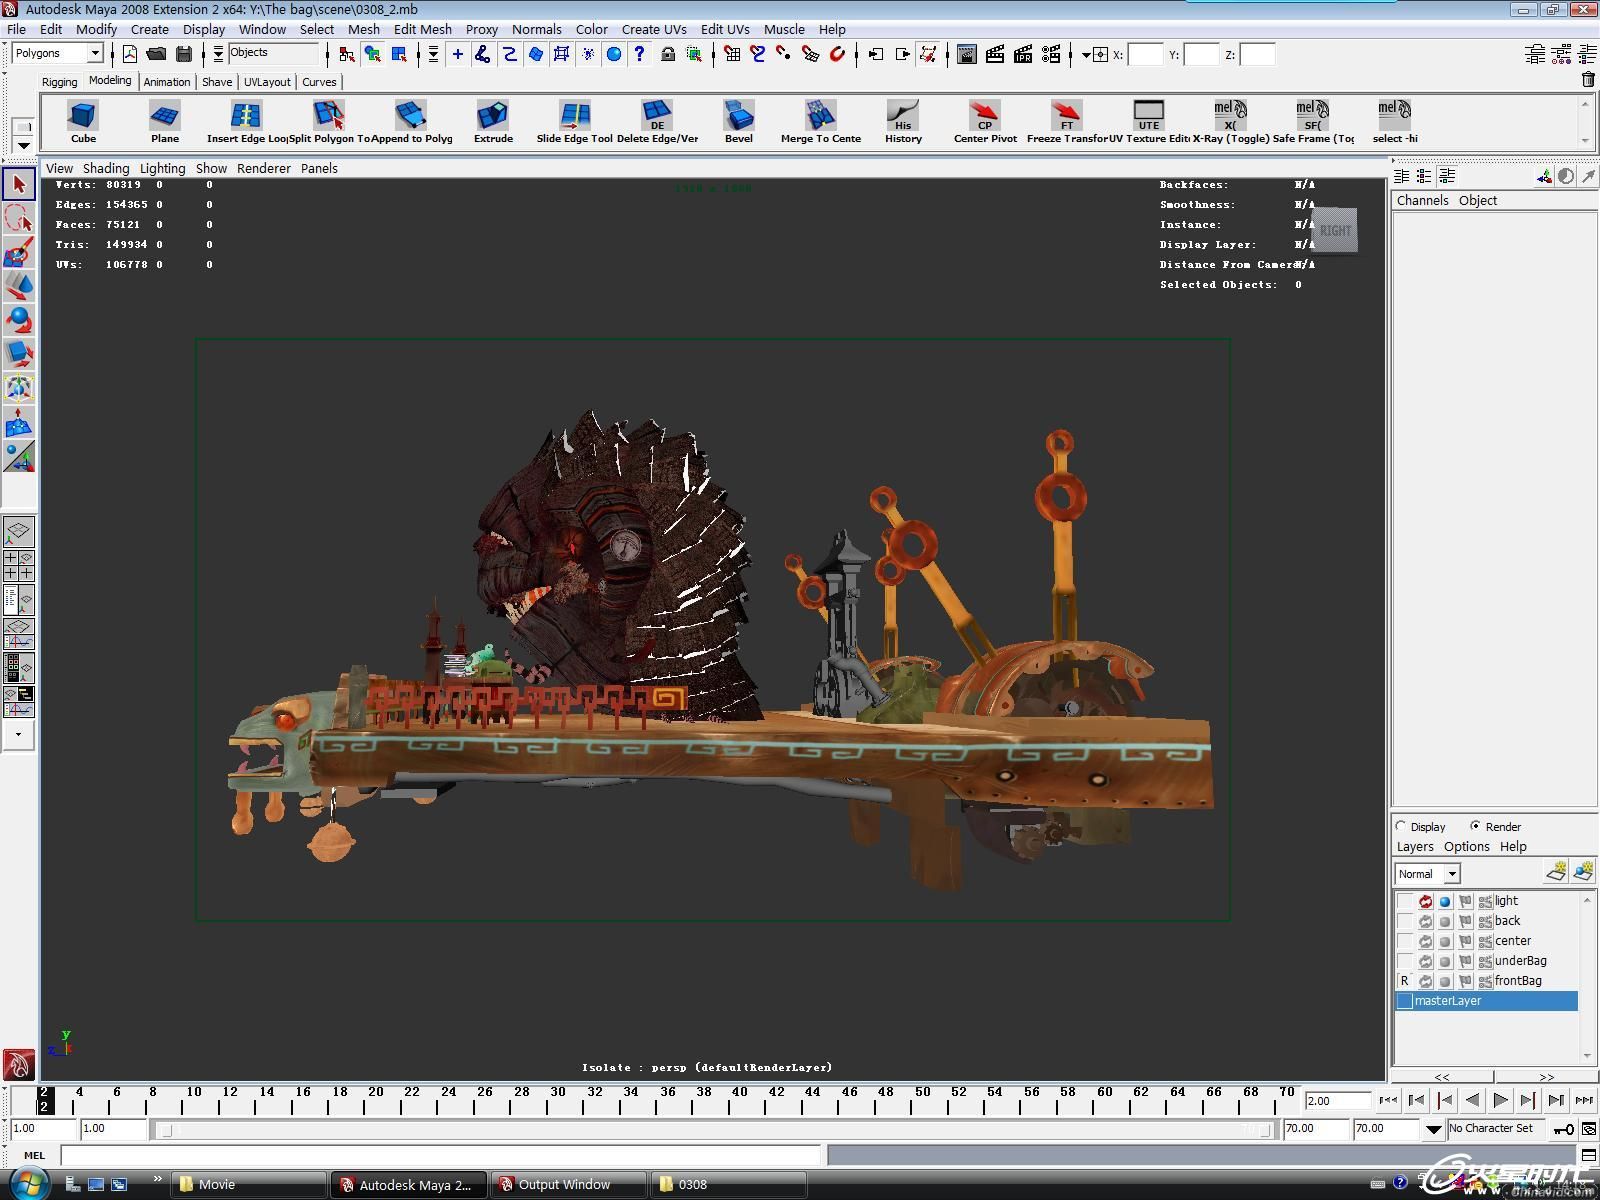
Task: Choose the Select arrow tool in toolbox
Action: click(19, 184)
